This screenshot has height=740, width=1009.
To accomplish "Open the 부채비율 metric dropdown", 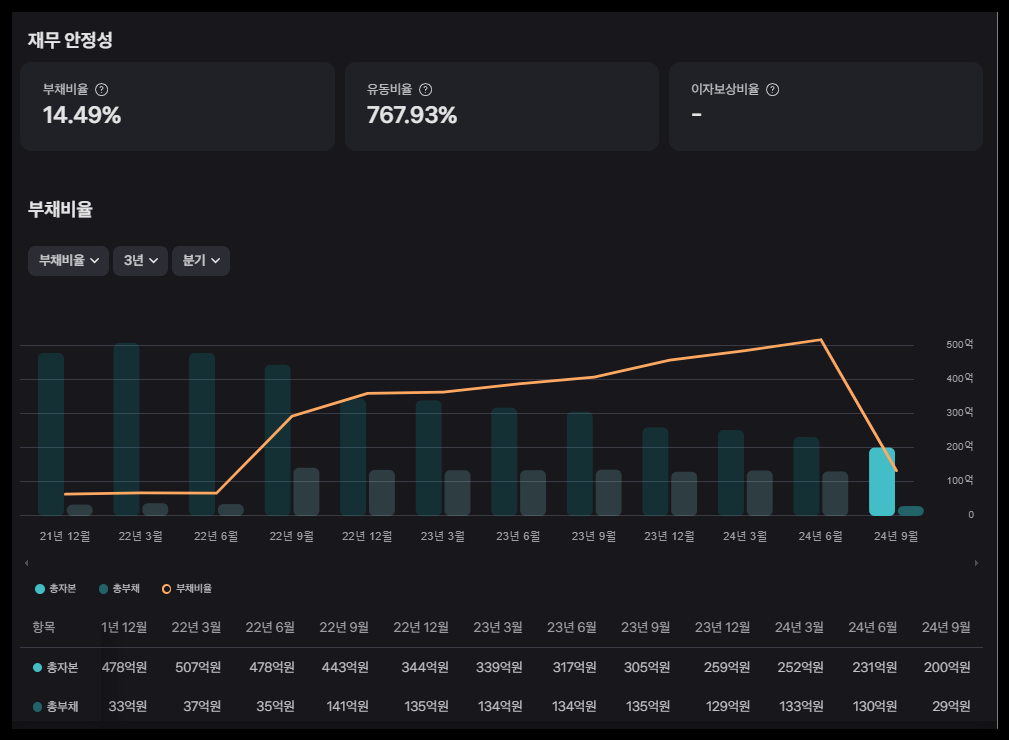I will coord(68,261).
